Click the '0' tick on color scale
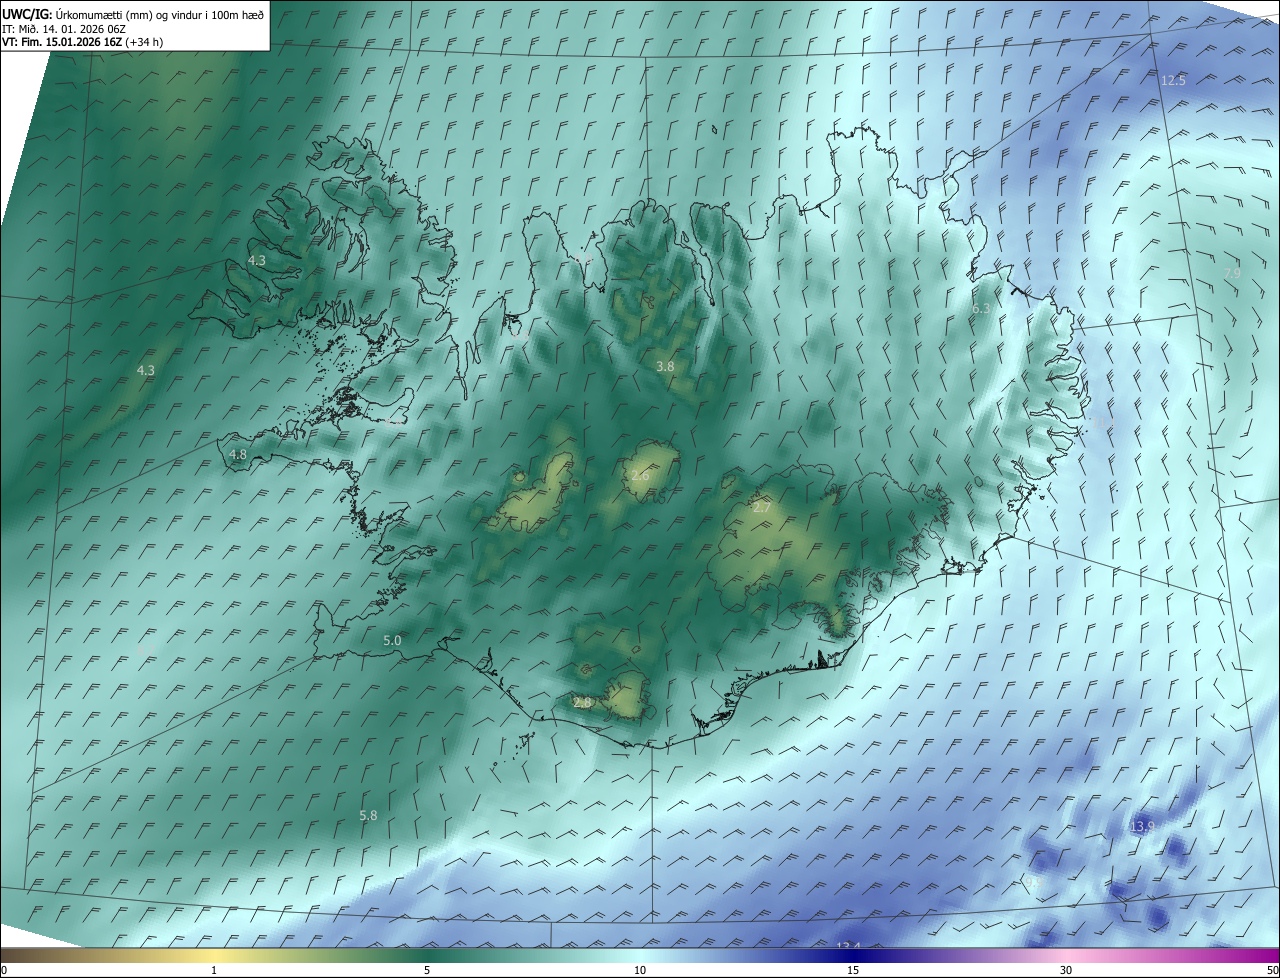The height and width of the screenshot is (978, 1280). (4, 970)
